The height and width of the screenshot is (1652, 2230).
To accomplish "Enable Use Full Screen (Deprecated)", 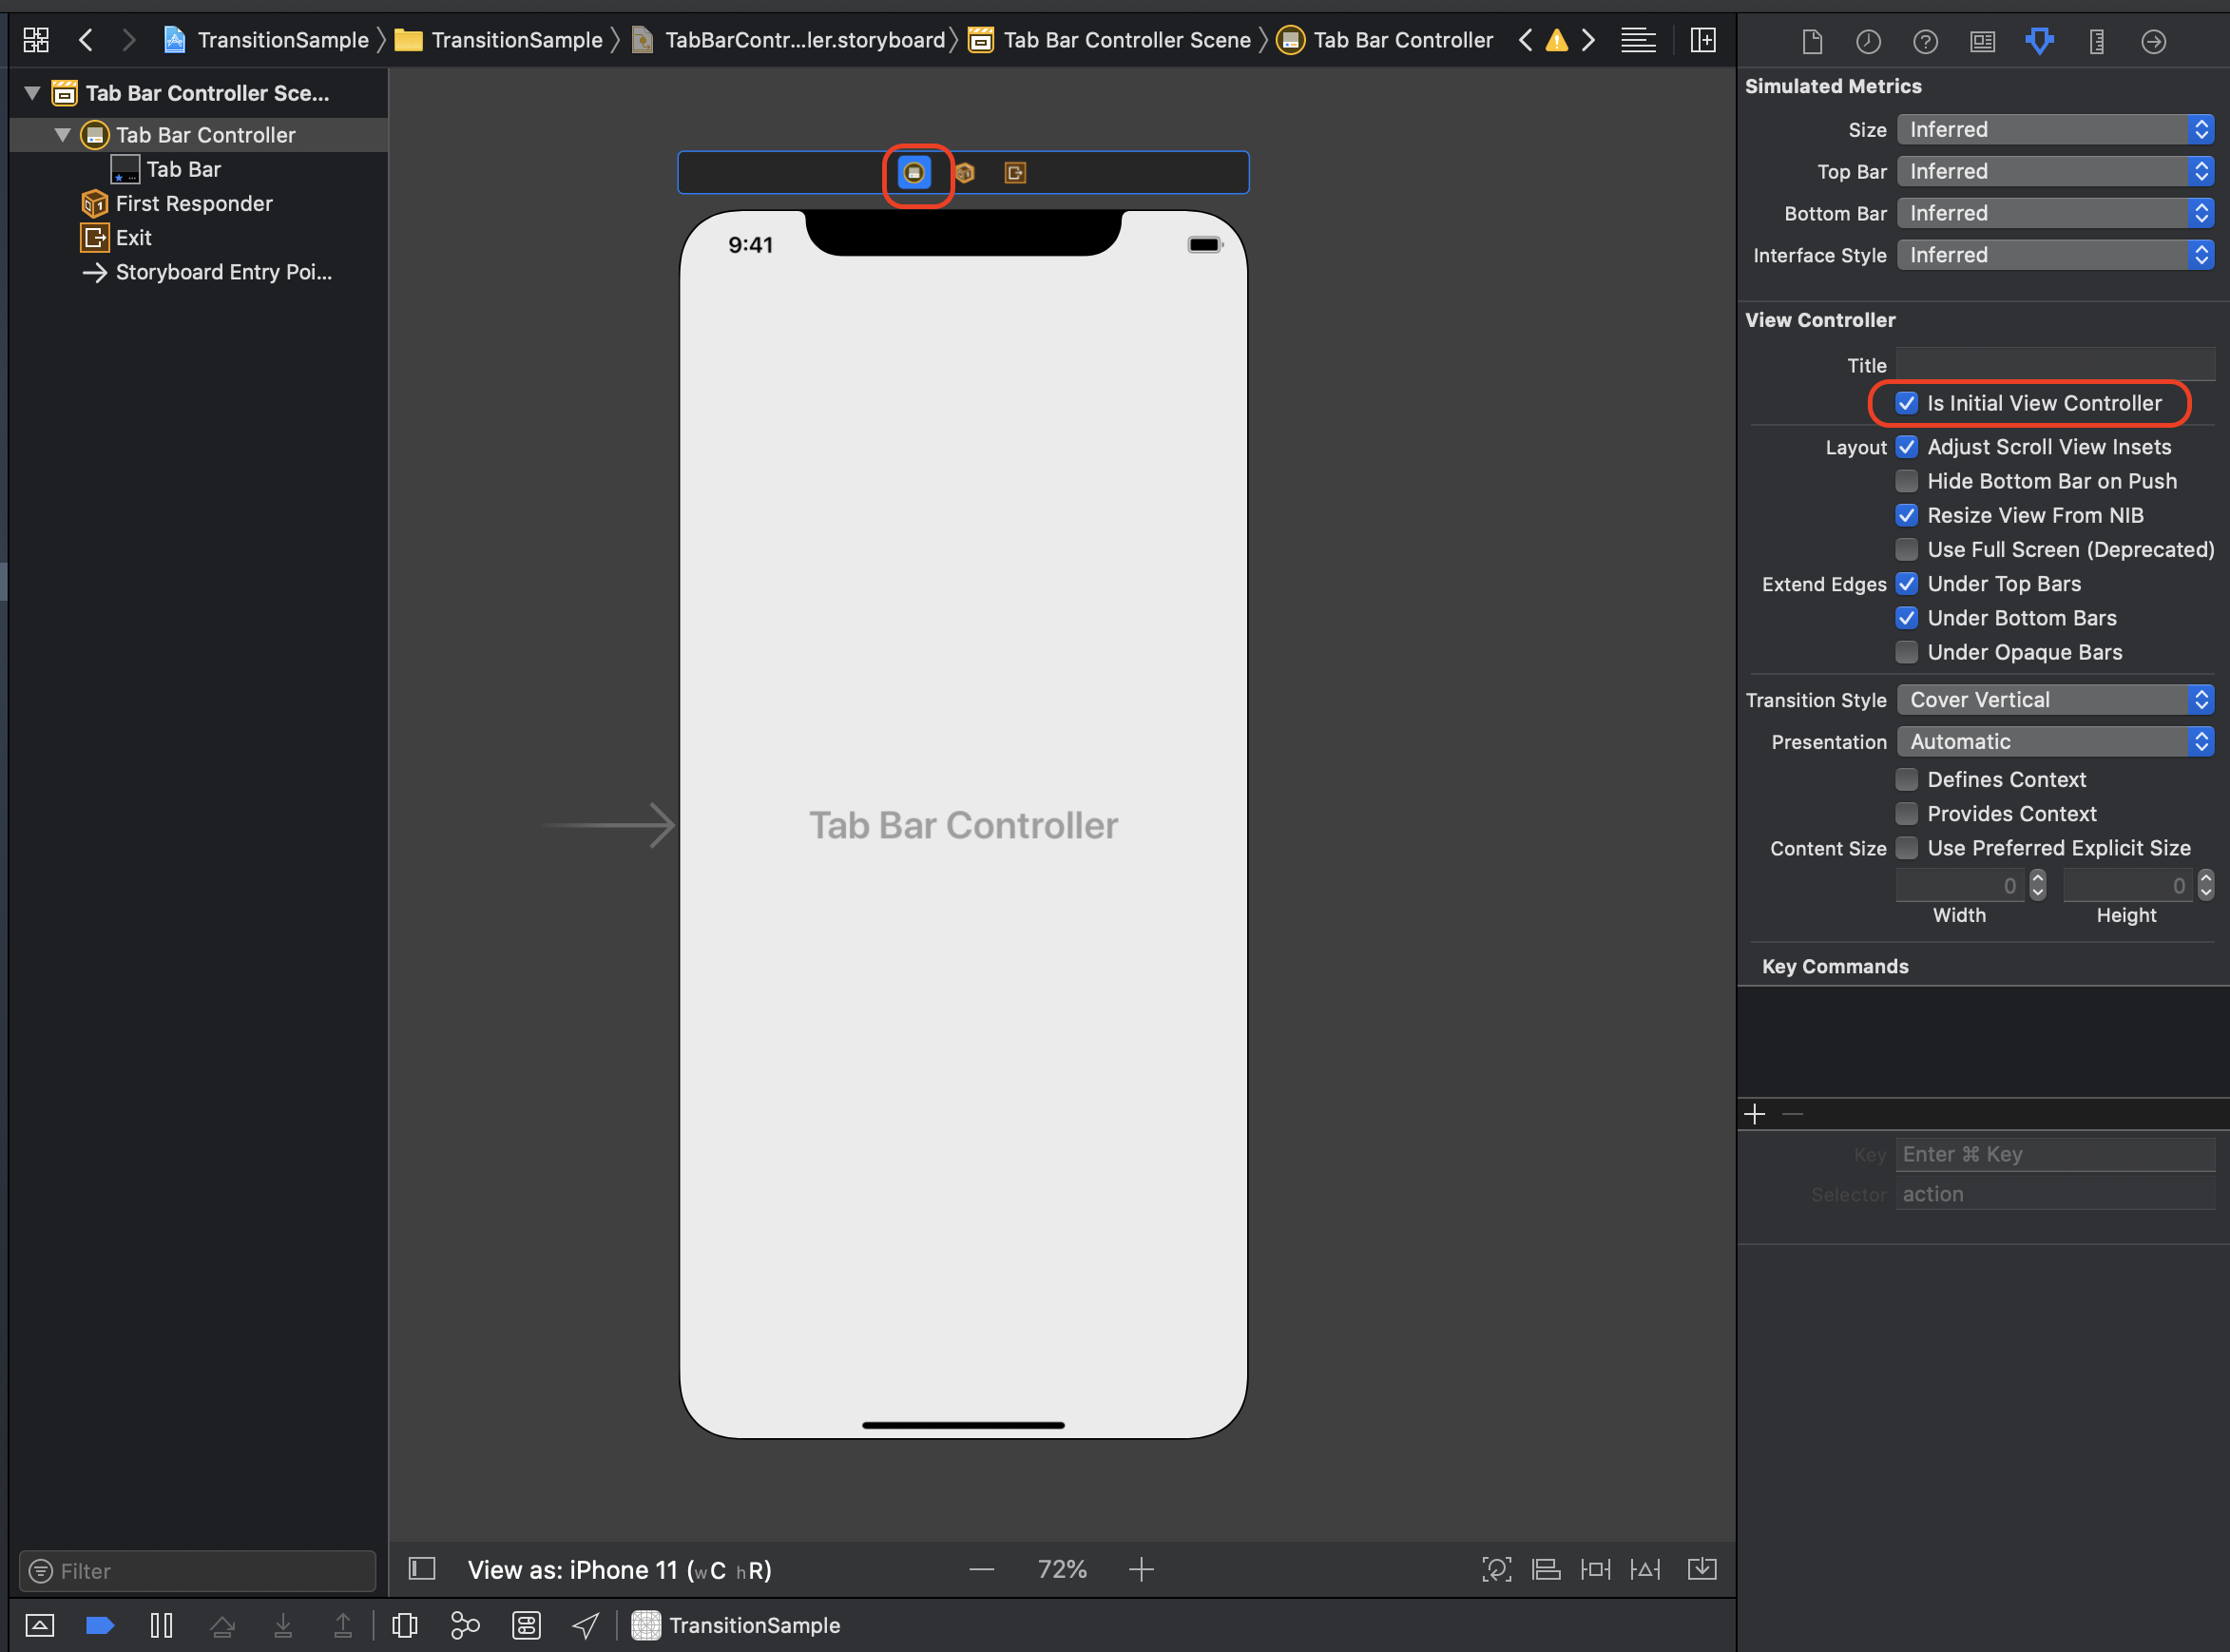I will 1906,549.
